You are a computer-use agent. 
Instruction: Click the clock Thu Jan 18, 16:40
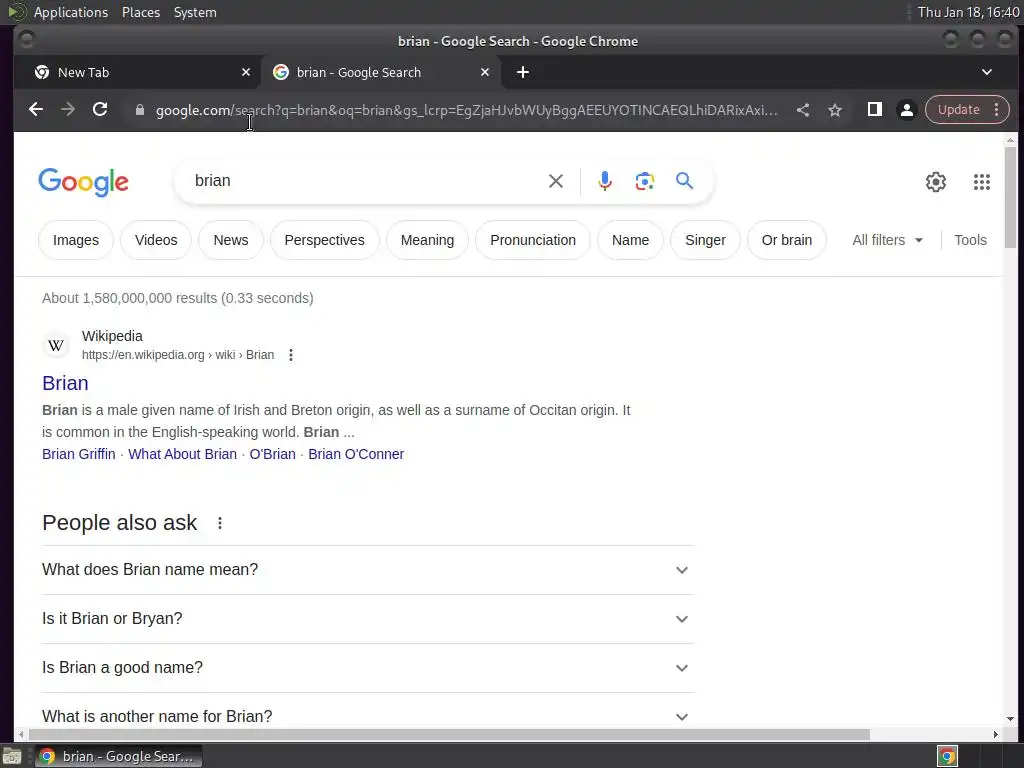point(968,12)
